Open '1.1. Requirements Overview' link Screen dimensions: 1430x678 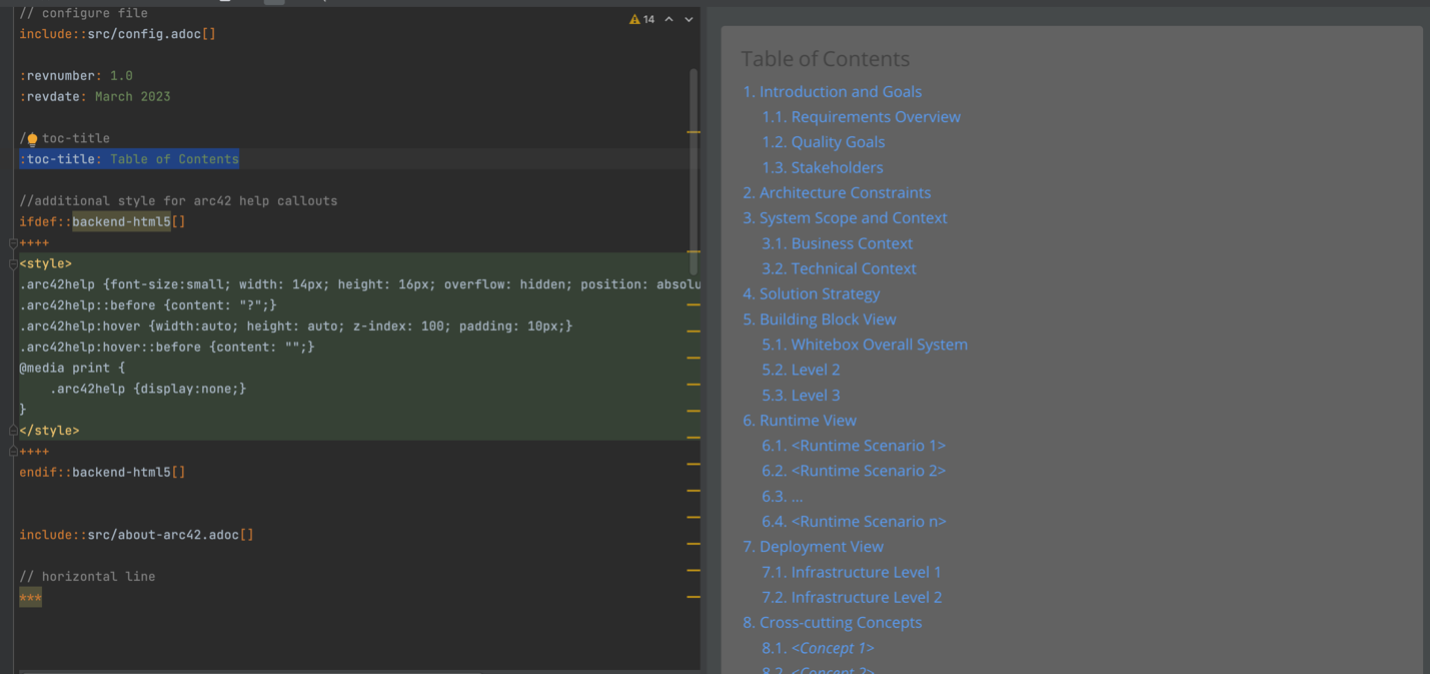[861, 117]
